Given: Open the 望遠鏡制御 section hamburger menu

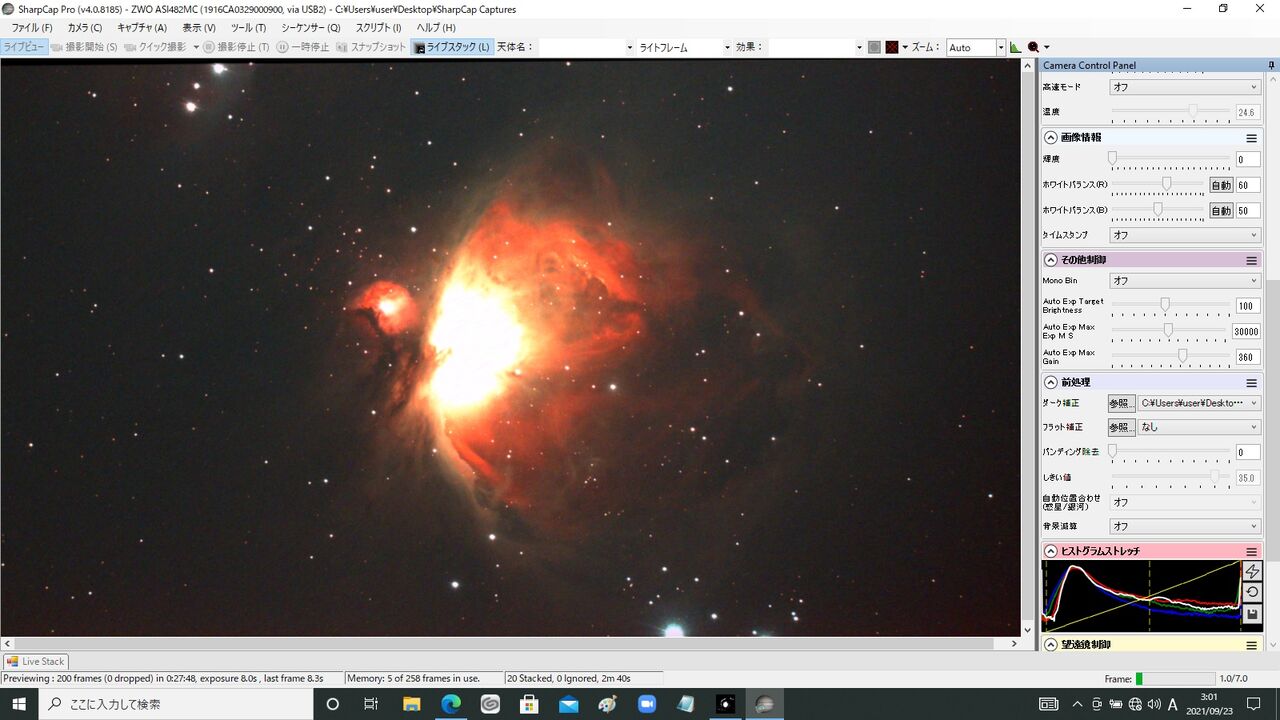Looking at the screenshot, I should tap(1251, 645).
